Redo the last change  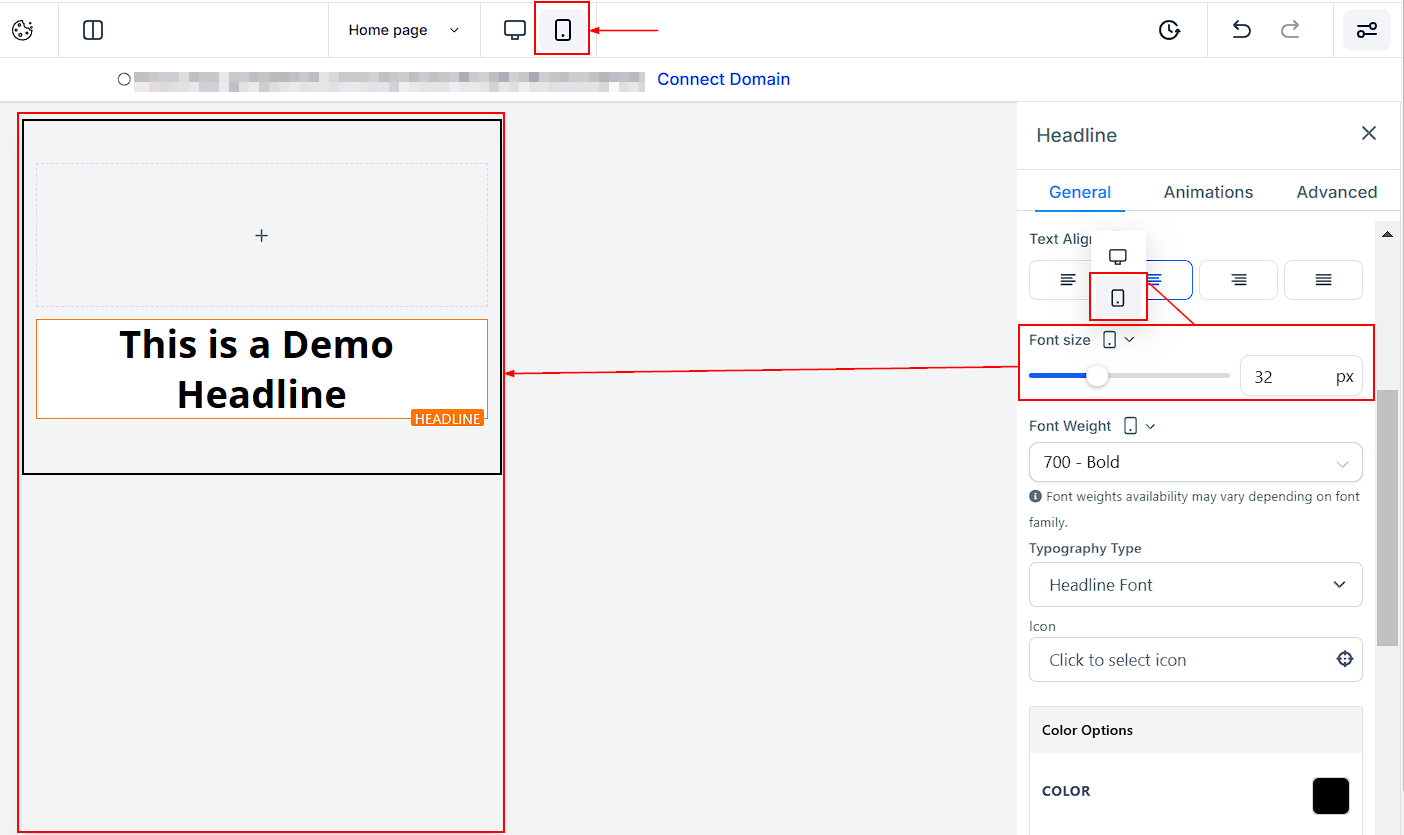click(x=1291, y=30)
